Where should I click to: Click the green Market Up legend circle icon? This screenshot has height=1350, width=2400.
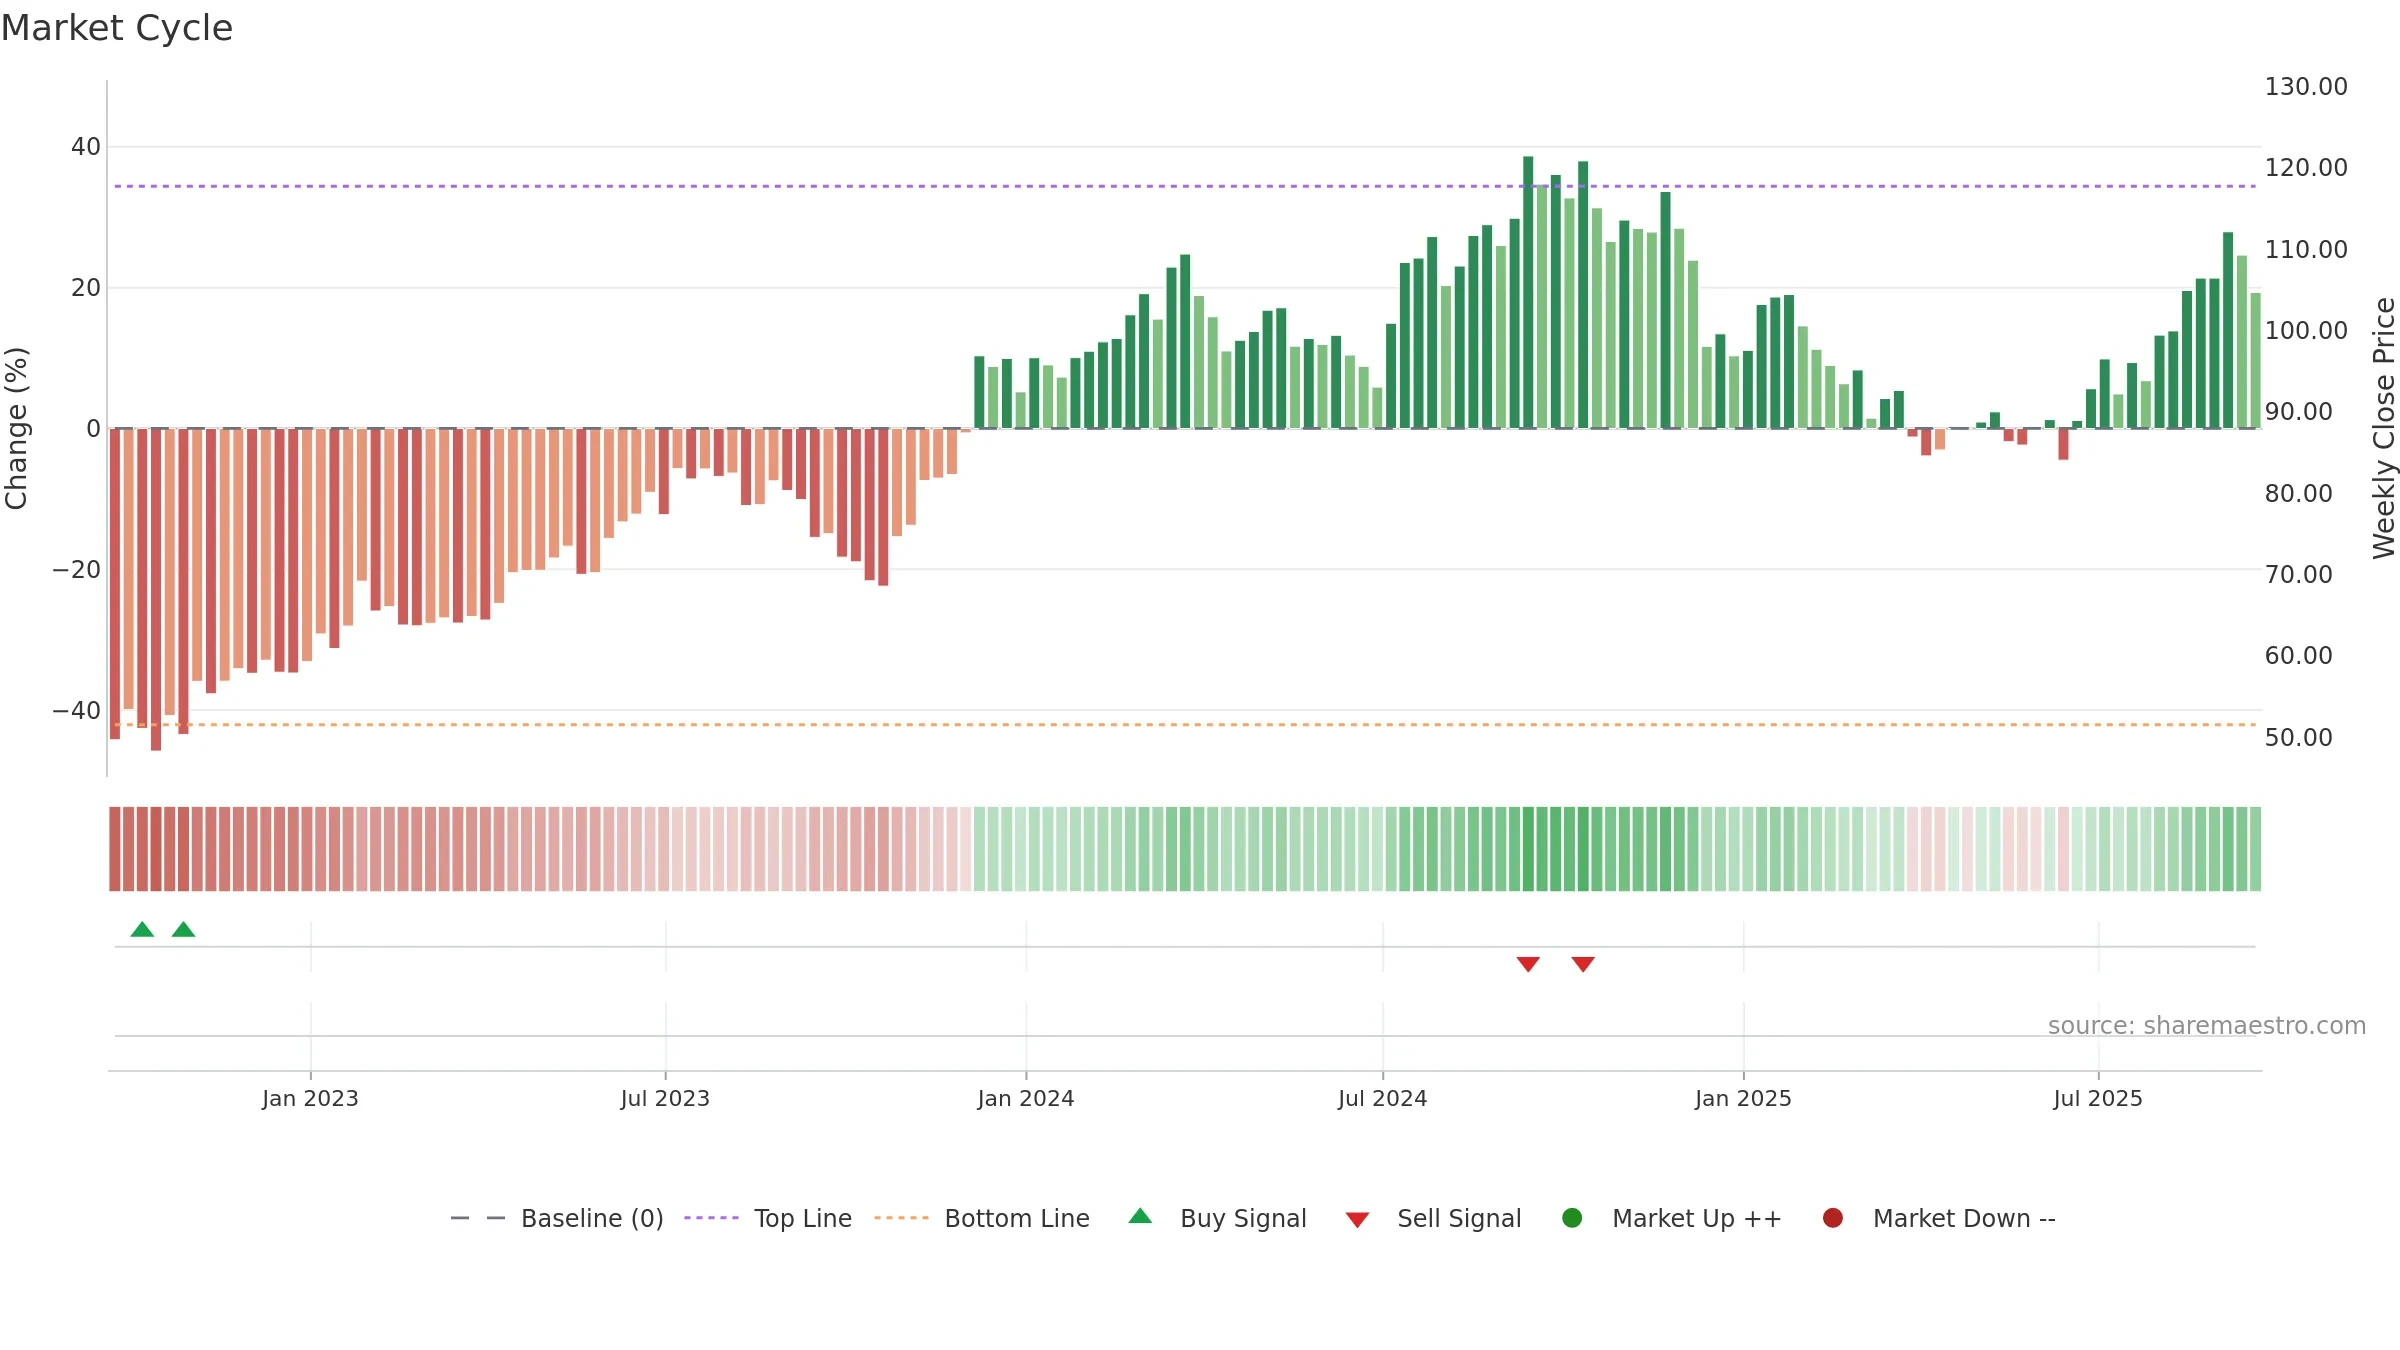[1572, 1218]
